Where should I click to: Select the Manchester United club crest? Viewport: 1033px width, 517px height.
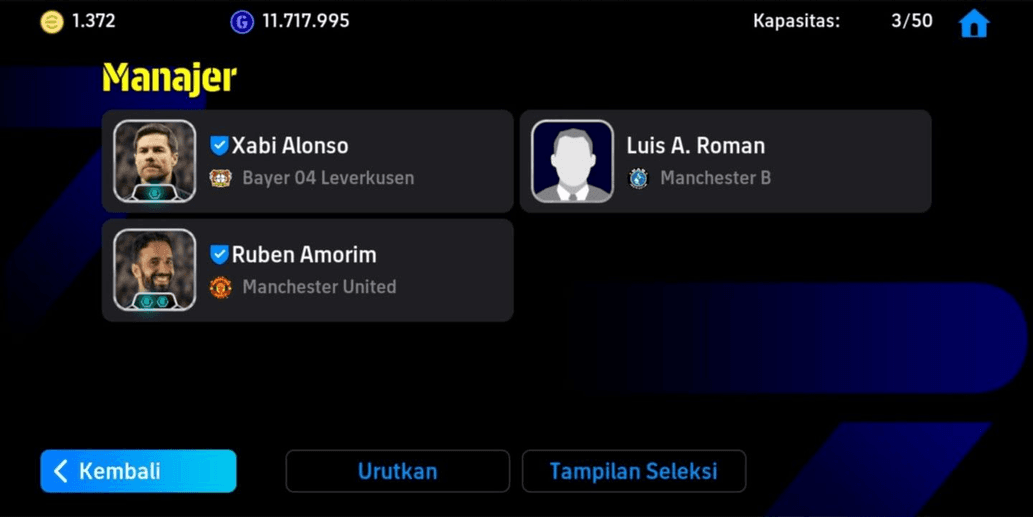click(220, 287)
